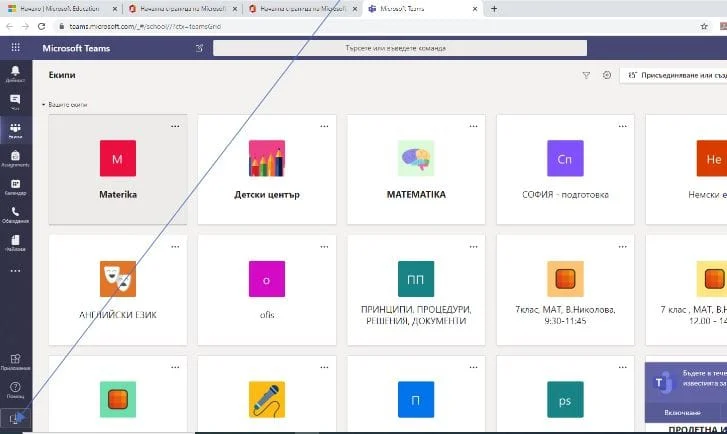Open the ofis team card
727x434 pixels.
tap(267, 290)
